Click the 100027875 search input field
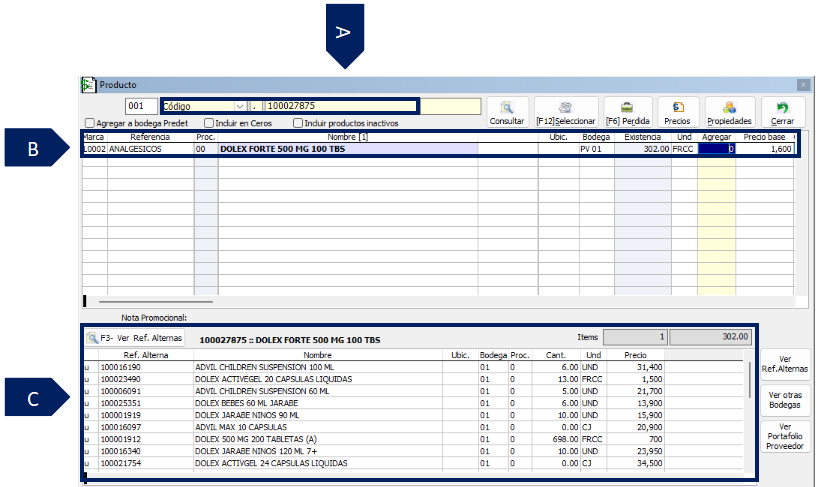 coord(341,106)
